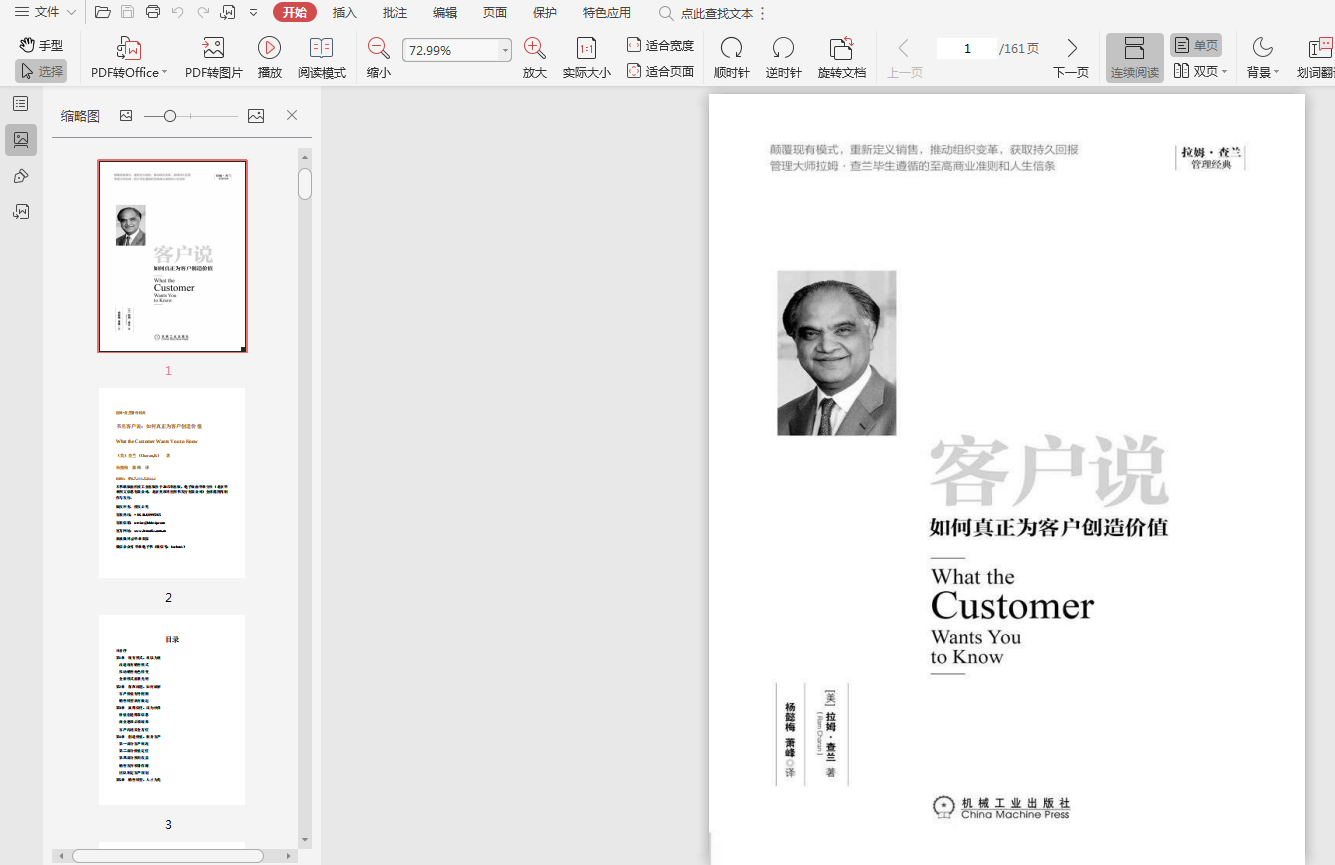Click the PDF转图片 convert to image icon
The width and height of the screenshot is (1335, 865).
[x=213, y=48]
